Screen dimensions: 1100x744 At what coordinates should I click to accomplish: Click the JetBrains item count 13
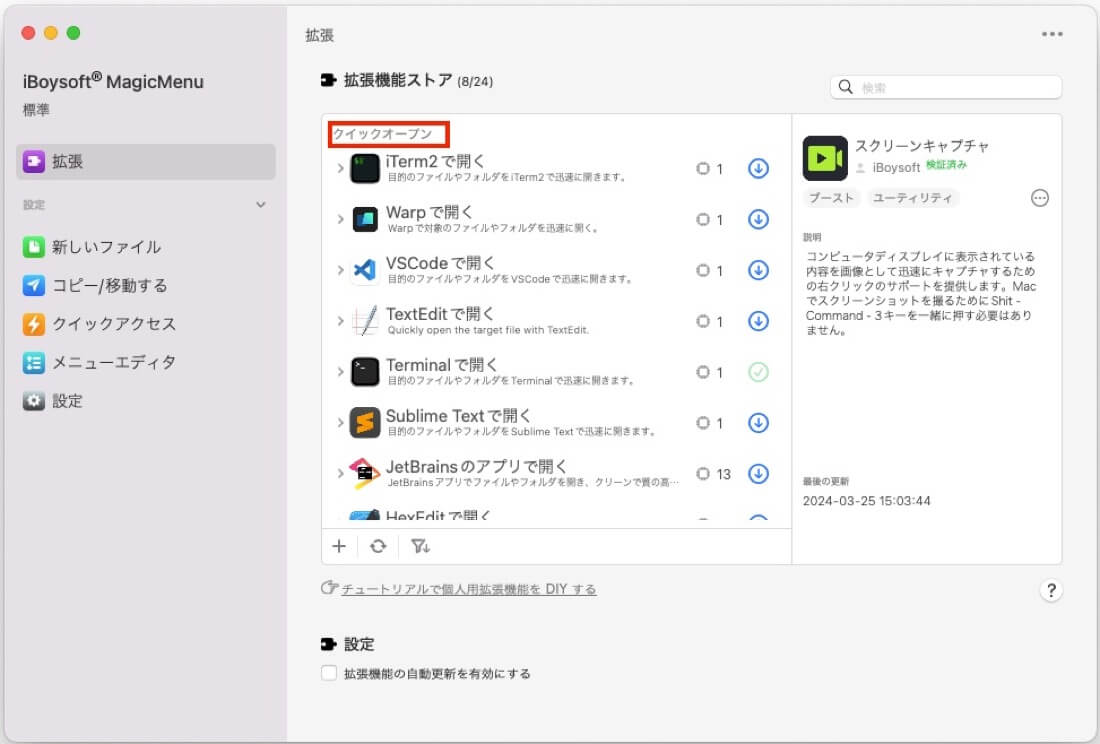click(x=723, y=474)
